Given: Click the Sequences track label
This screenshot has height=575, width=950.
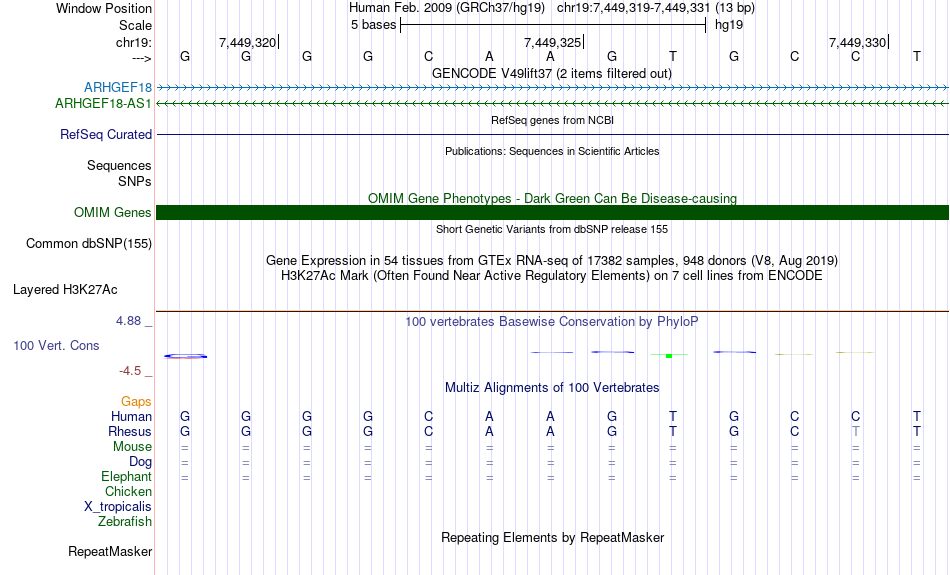Looking at the screenshot, I should [x=119, y=165].
